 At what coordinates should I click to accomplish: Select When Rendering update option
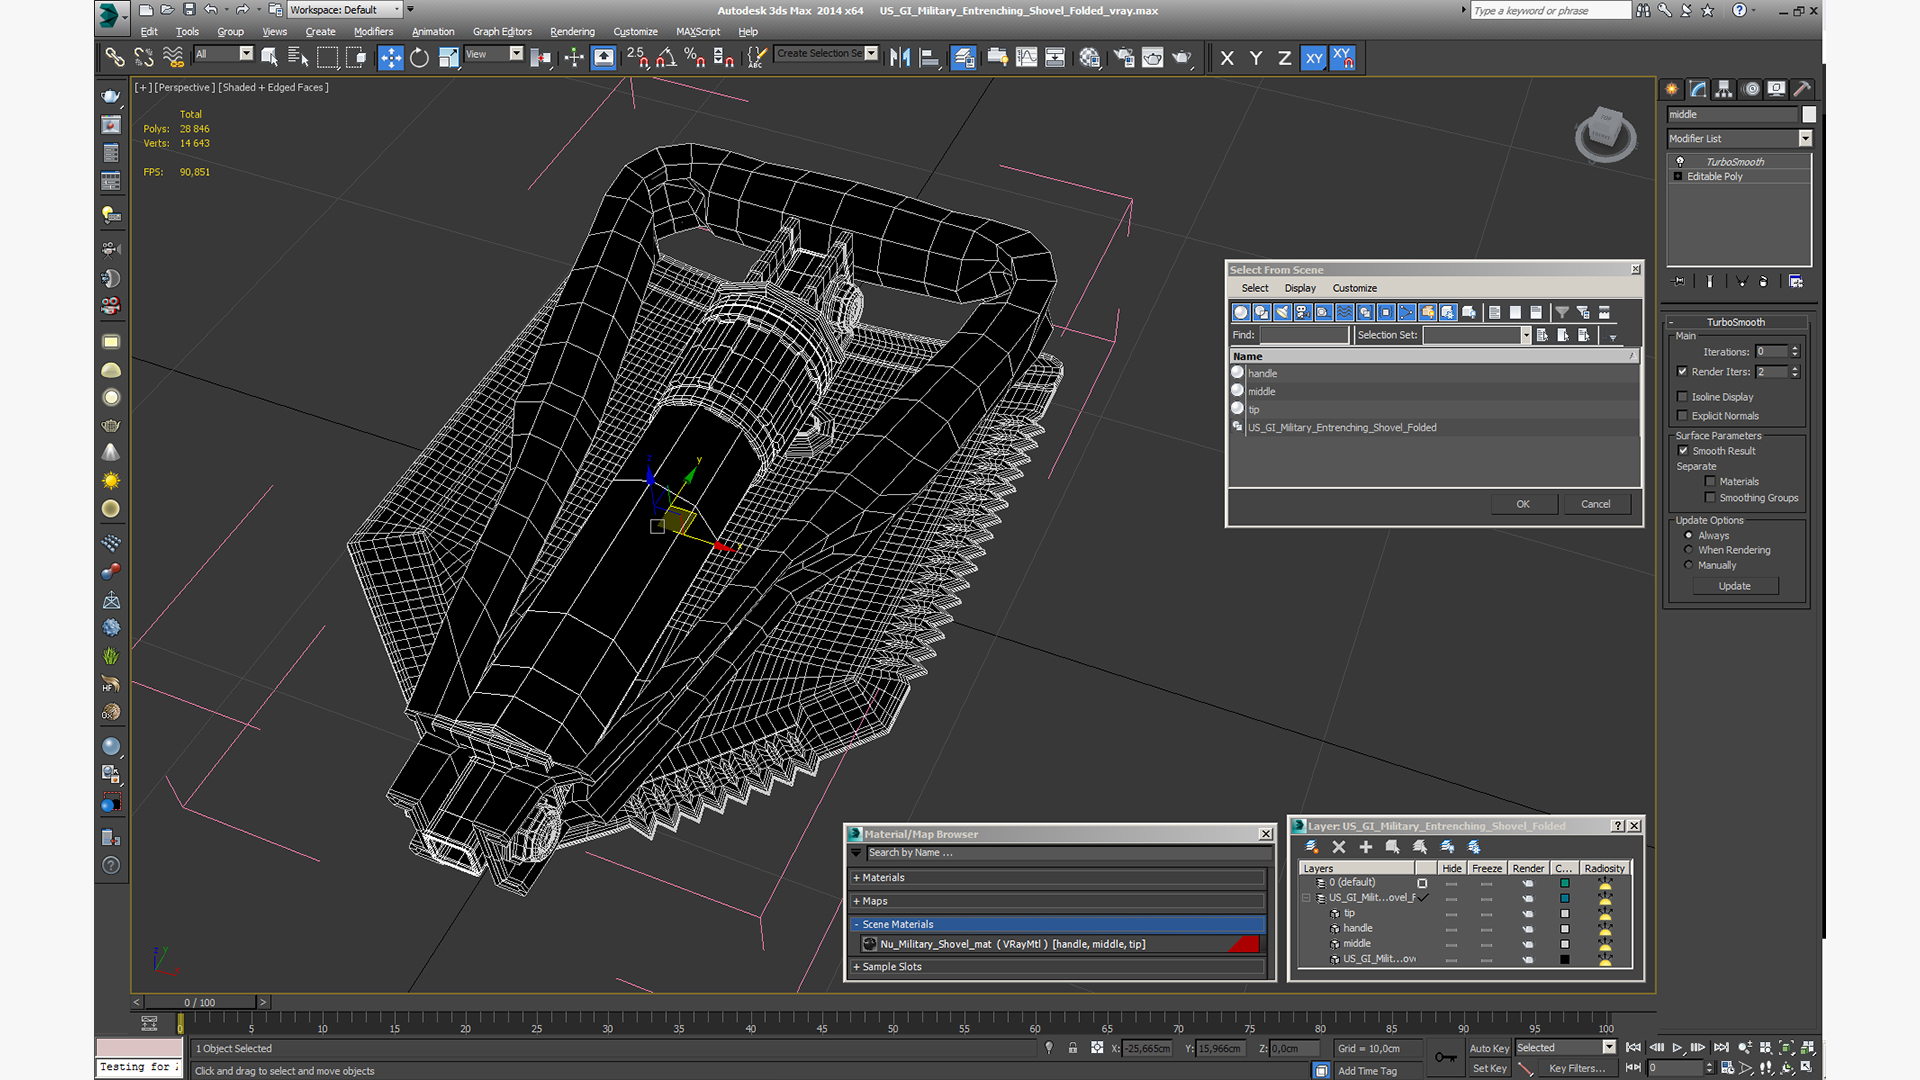(x=1689, y=550)
